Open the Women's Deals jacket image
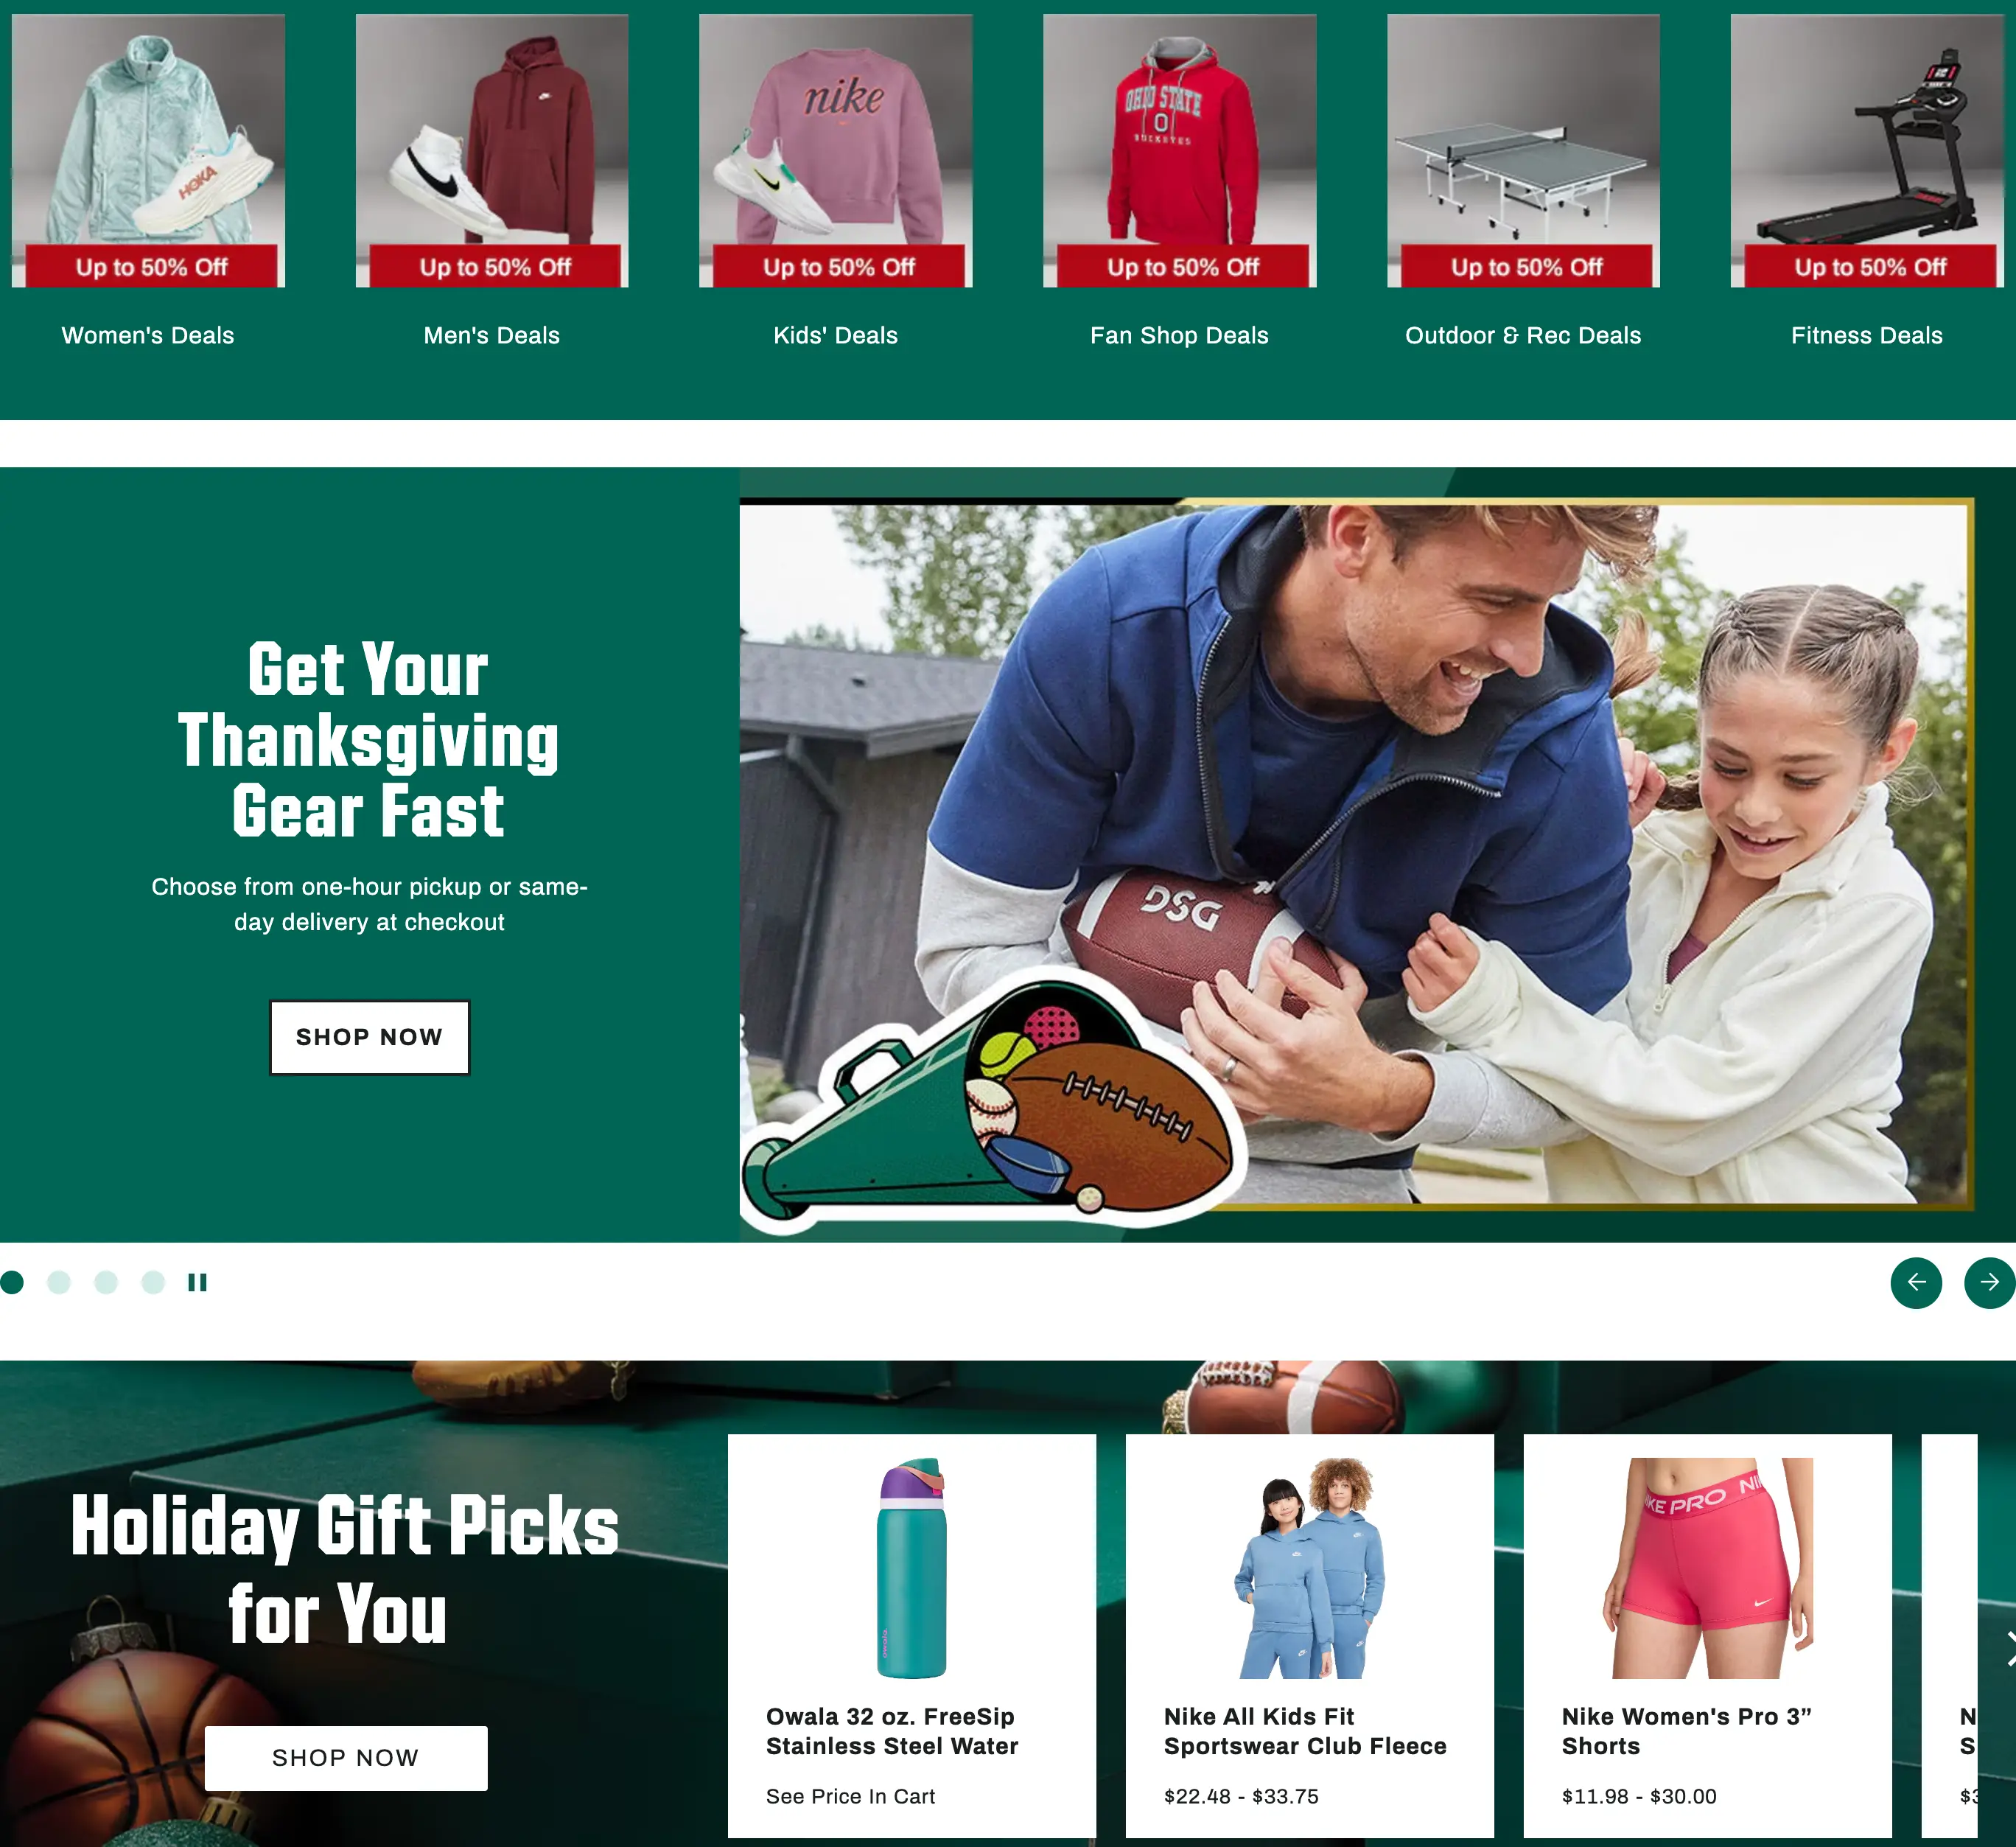 coord(148,151)
